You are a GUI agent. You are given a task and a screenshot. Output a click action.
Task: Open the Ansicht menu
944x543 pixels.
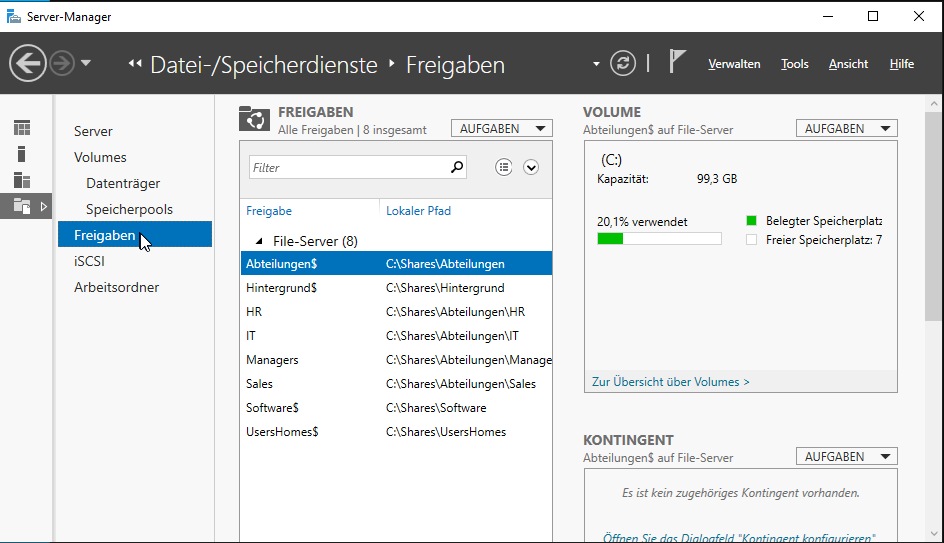pos(848,64)
